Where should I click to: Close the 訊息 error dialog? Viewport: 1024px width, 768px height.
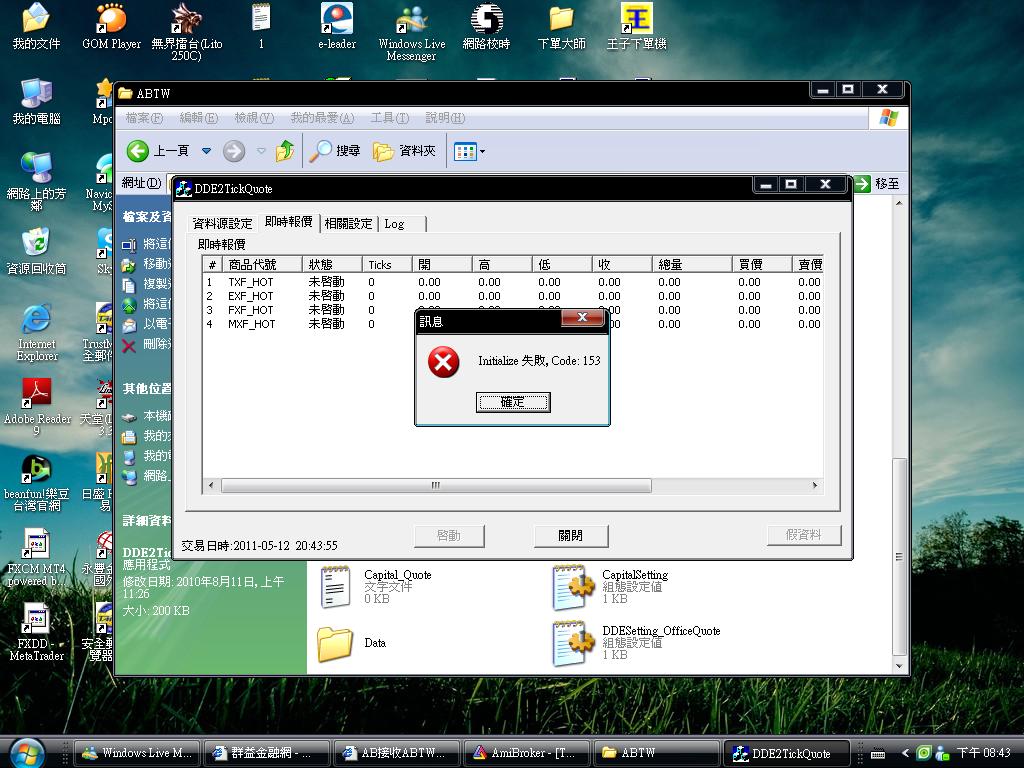583,318
